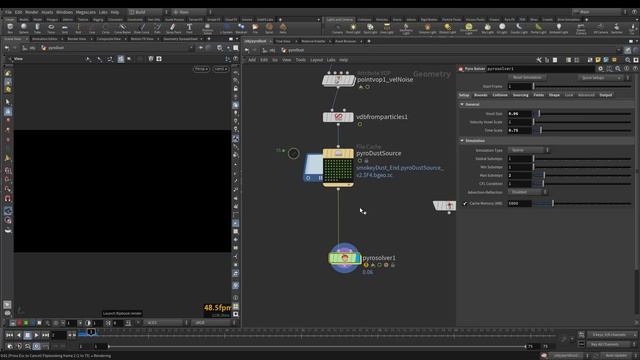Screen dimensions: 640x360
Task: Click the yellow sticky note icon in network toolbar
Action: pyautogui.click(x=598, y=60)
